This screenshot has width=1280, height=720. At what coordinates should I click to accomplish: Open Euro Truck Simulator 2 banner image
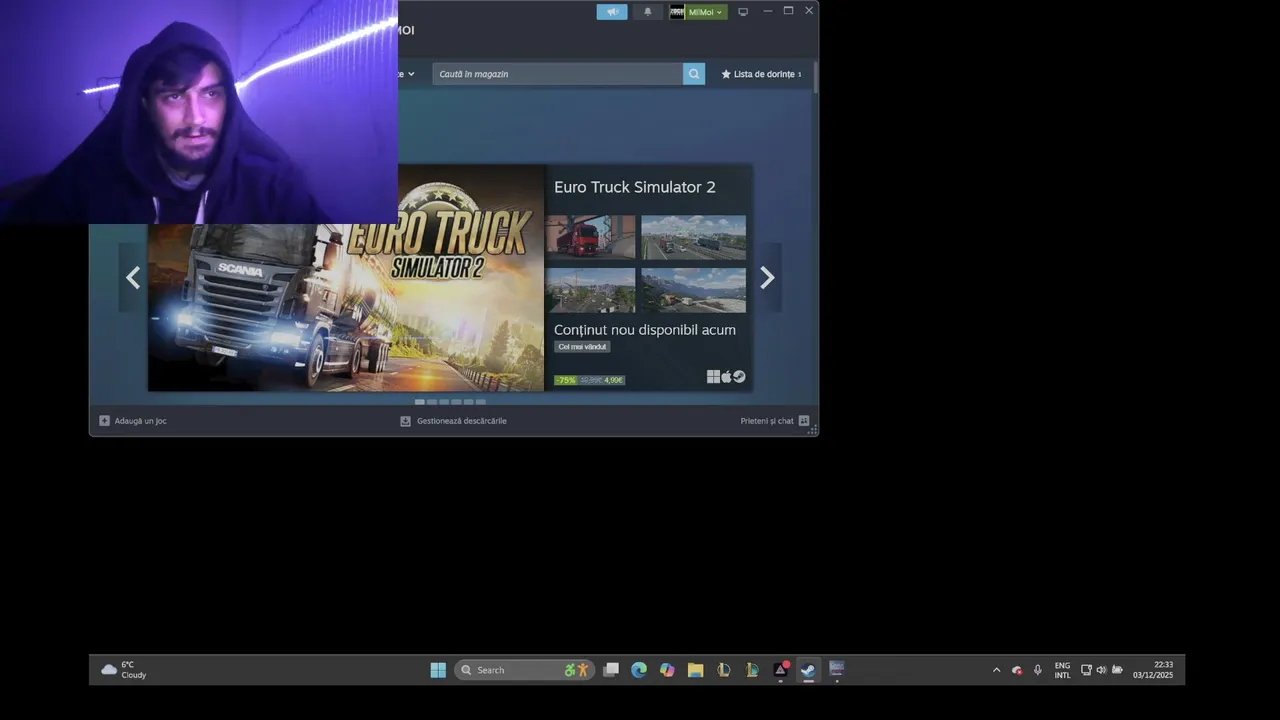tap(346, 279)
